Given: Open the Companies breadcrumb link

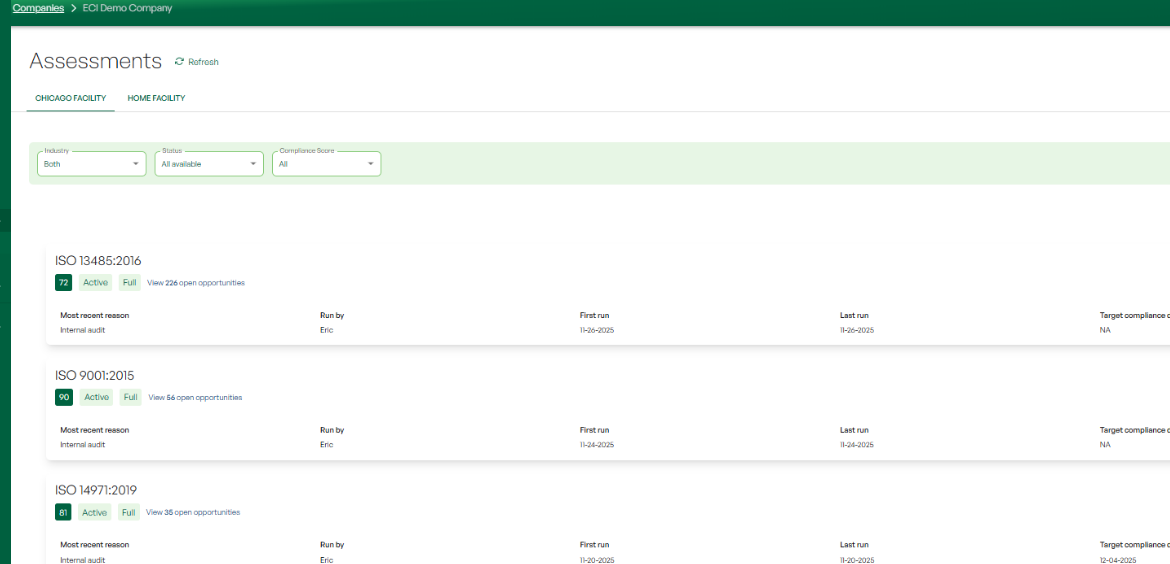Looking at the screenshot, I should pyautogui.click(x=38, y=8).
